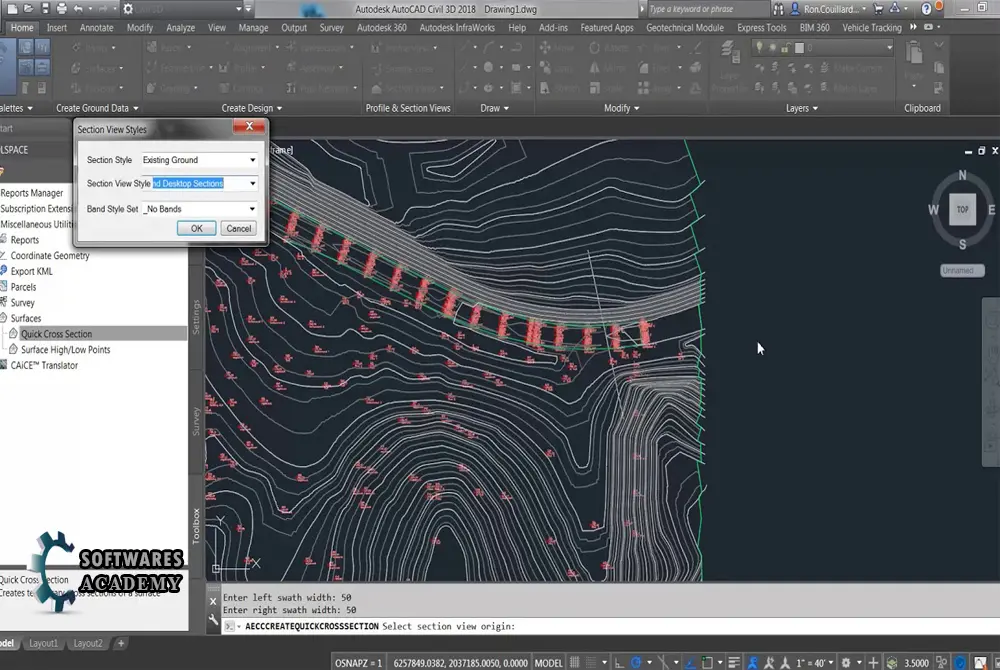Switch to the Annotate ribbon tab
Viewport: 1000px width, 670px height.
coord(96,28)
